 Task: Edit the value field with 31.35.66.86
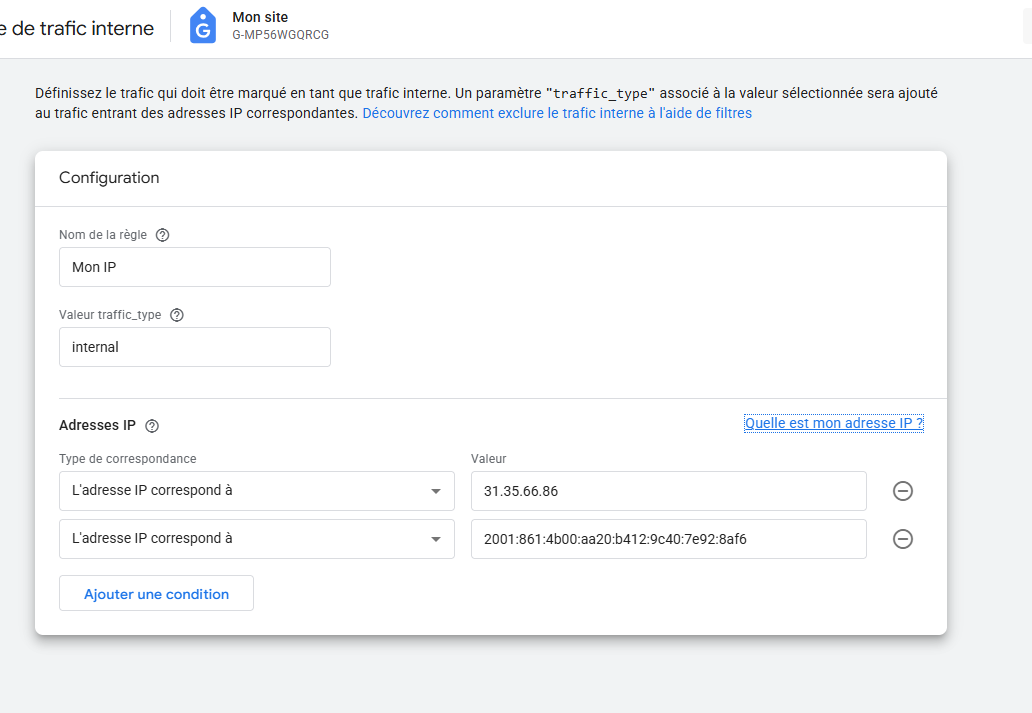668,491
